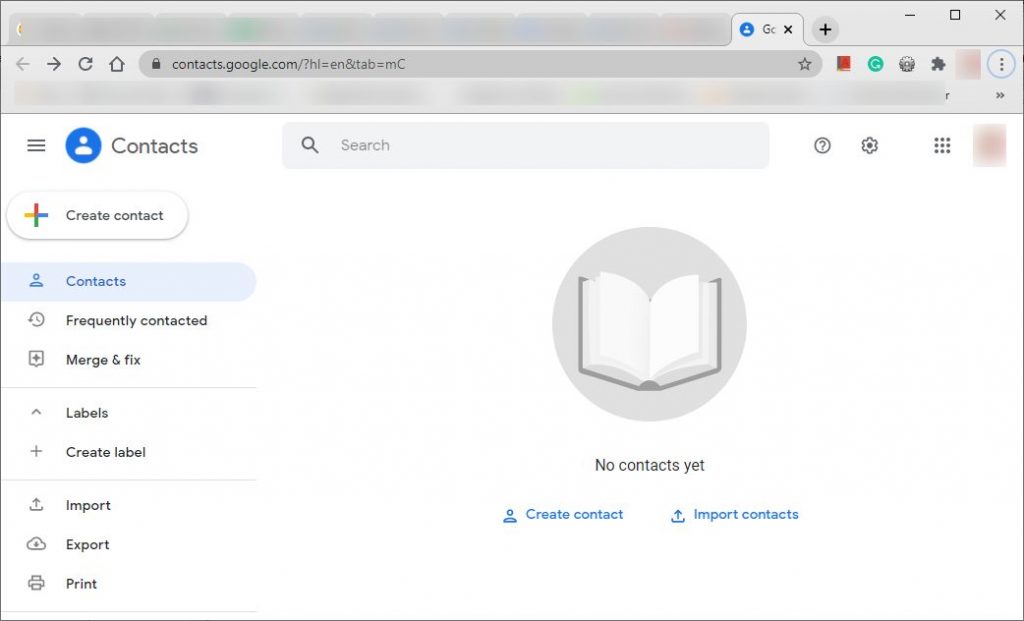Open the Print contacts option

(x=81, y=583)
